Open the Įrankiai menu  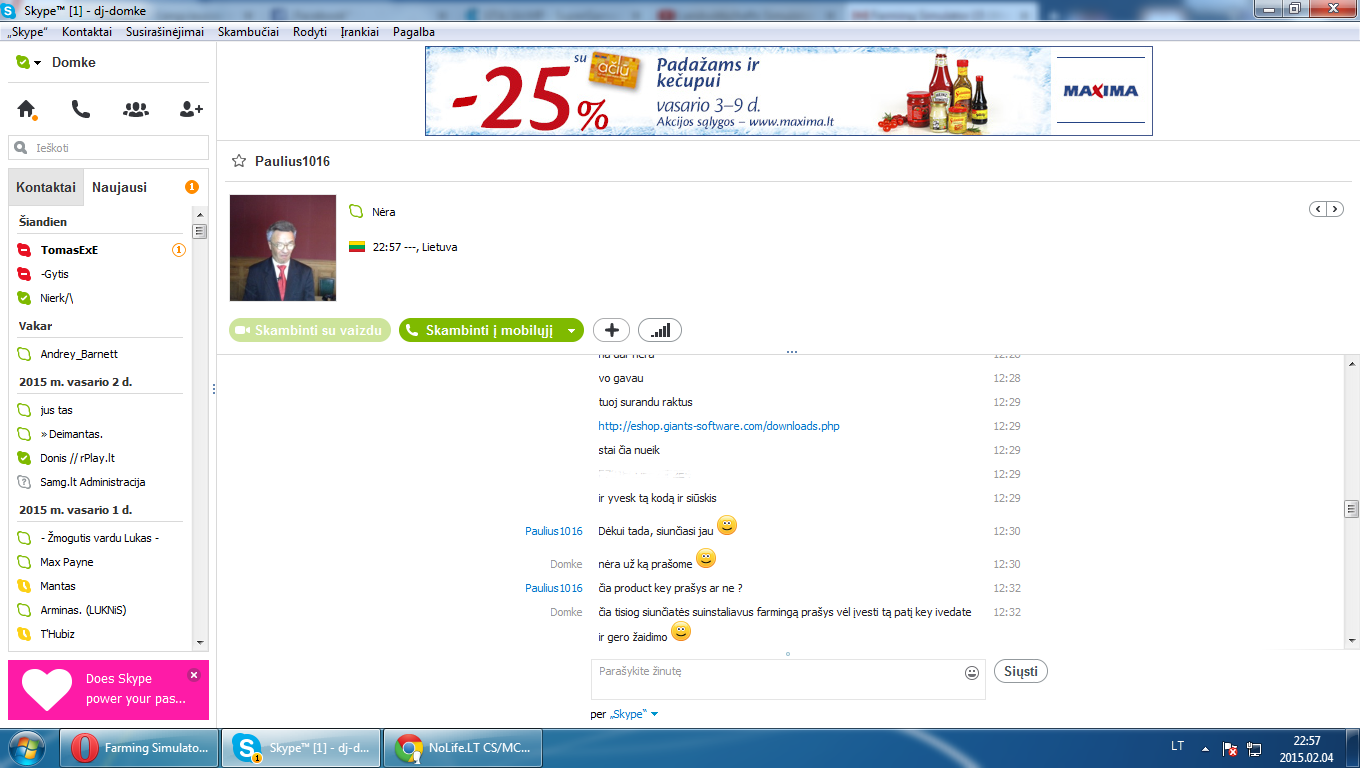pos(360,32)
